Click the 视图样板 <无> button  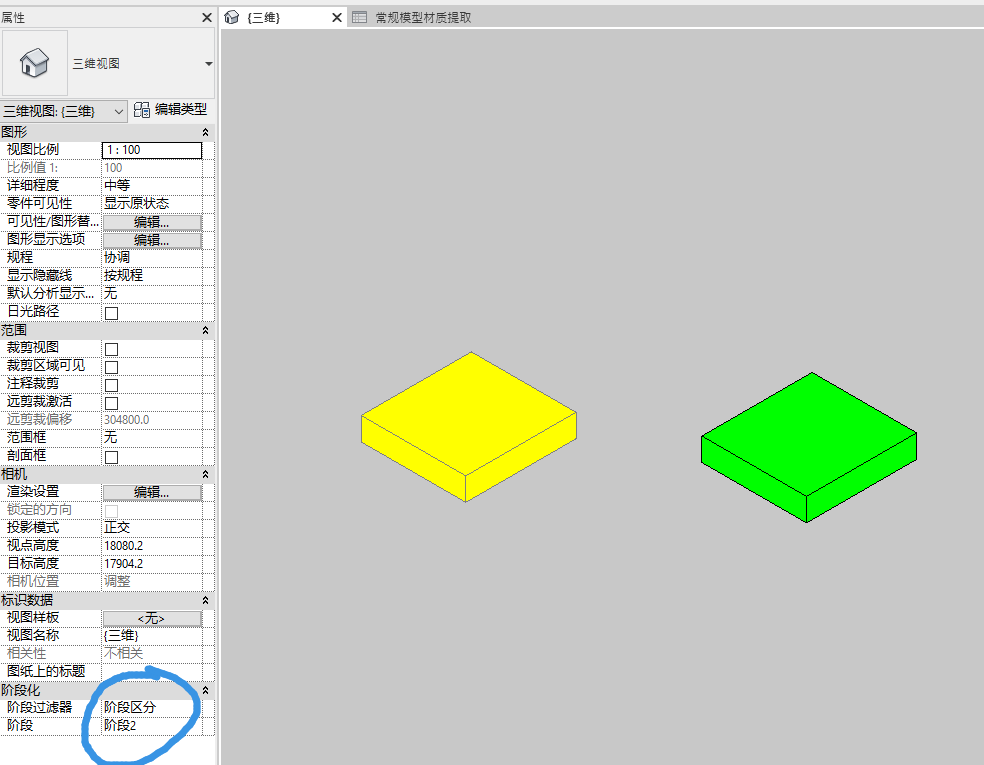coord(152,619)
